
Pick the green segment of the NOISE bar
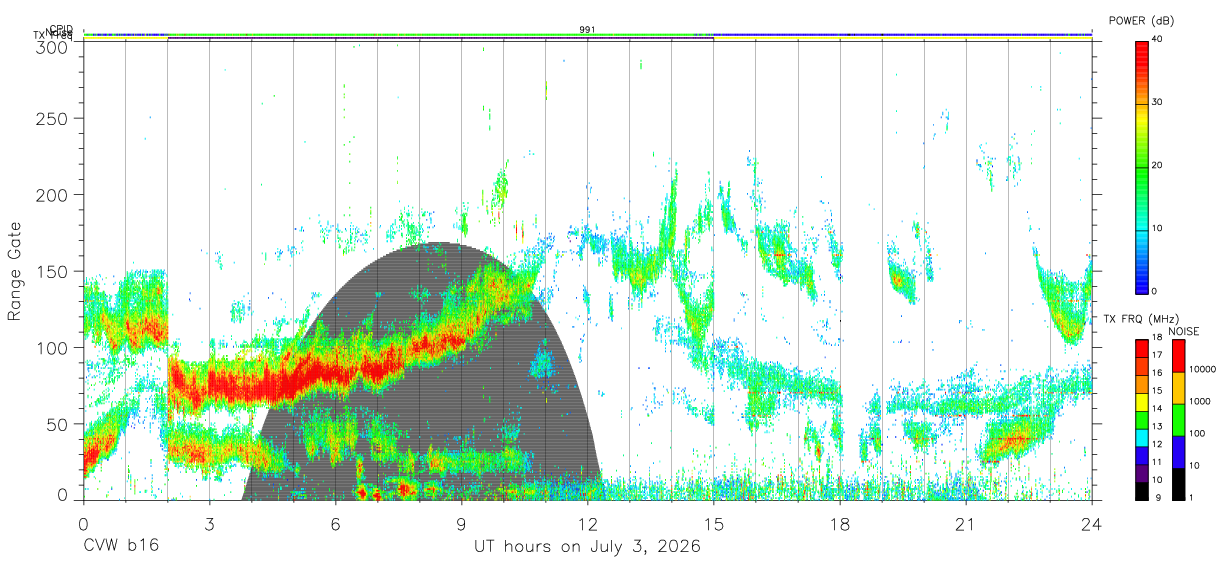(1178, 420)
